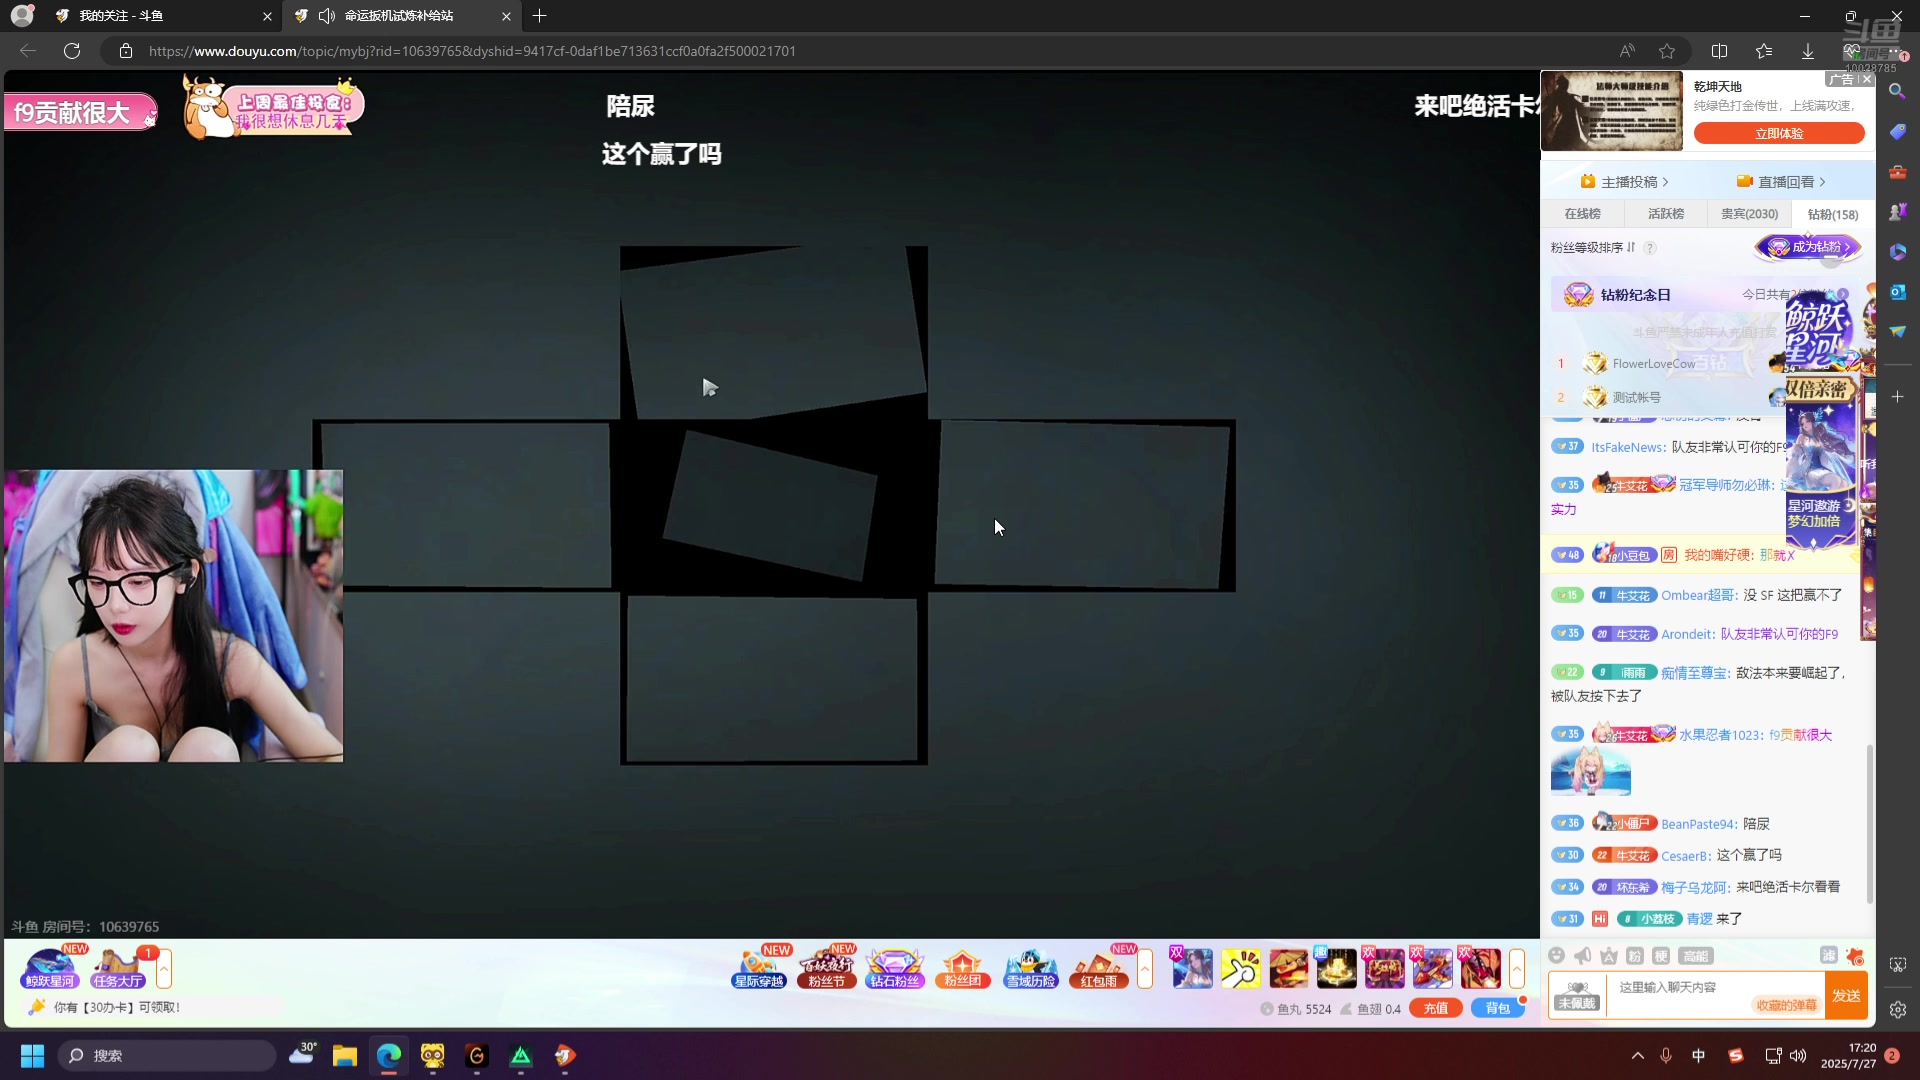1920x1080 pixels.
Task: Toggle the 滤 chat filter icon
Action: [x=1829, y=956]
